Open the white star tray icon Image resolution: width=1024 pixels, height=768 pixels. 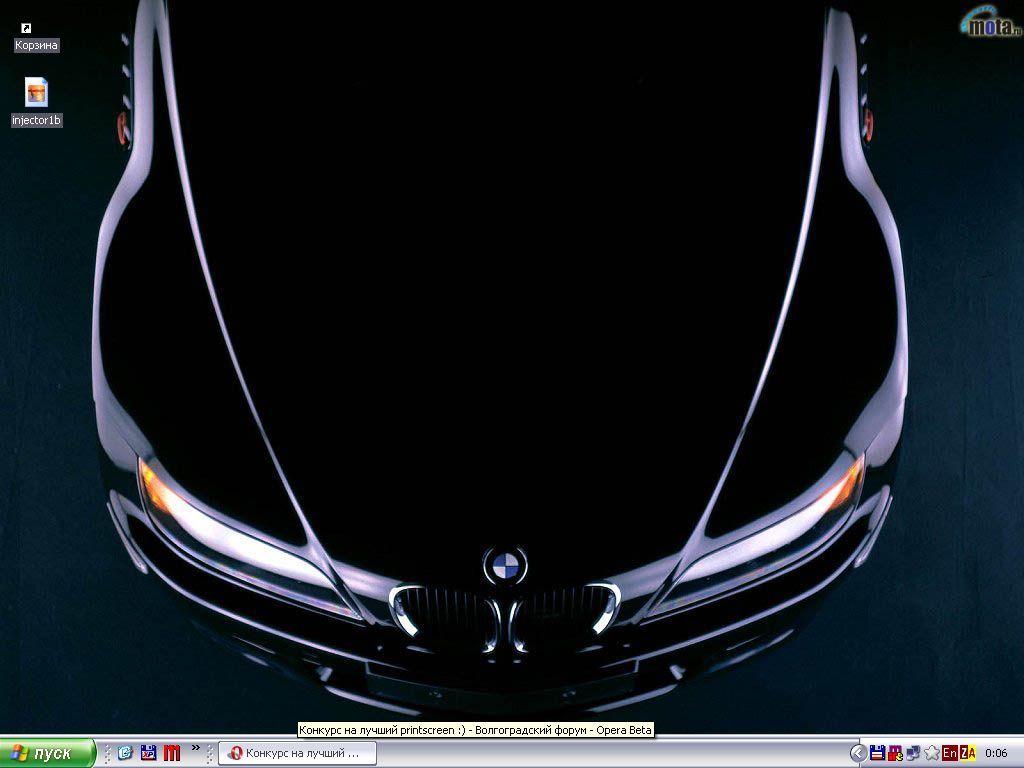tap(932, 754)
